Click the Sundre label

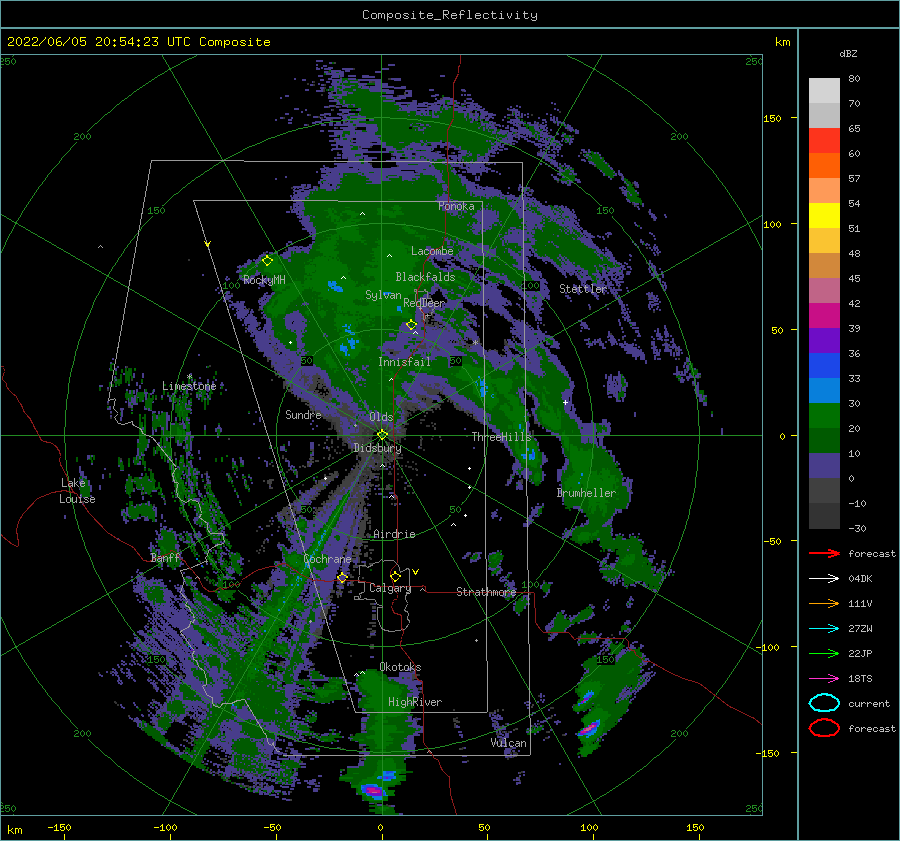click(303, 414)
